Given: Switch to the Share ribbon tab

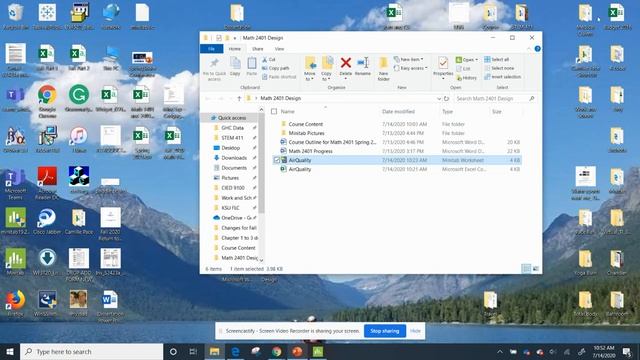Looking at the screenshot, I should pos(258,49).
